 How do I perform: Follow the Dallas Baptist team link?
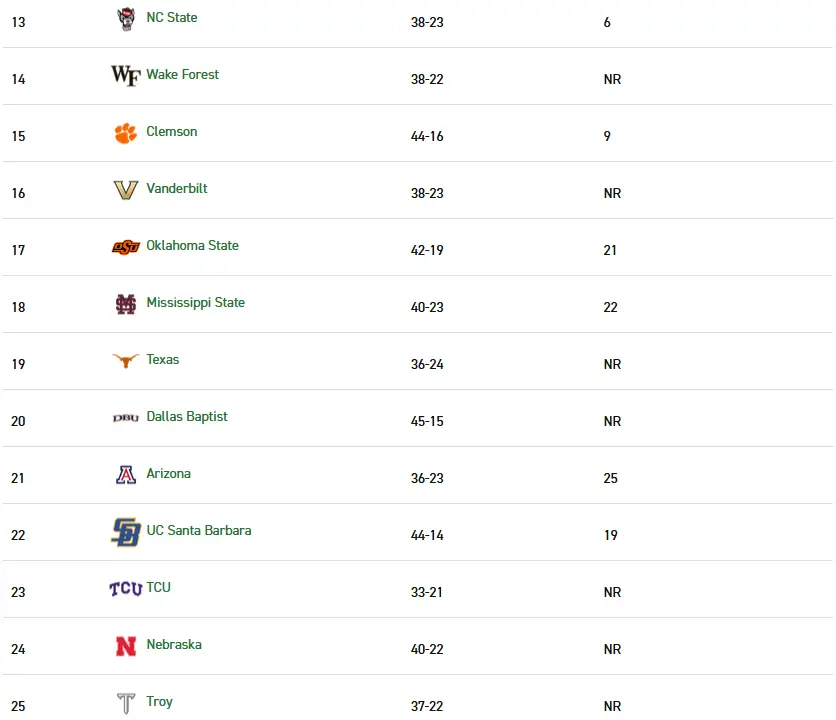[x=187, y=416]
